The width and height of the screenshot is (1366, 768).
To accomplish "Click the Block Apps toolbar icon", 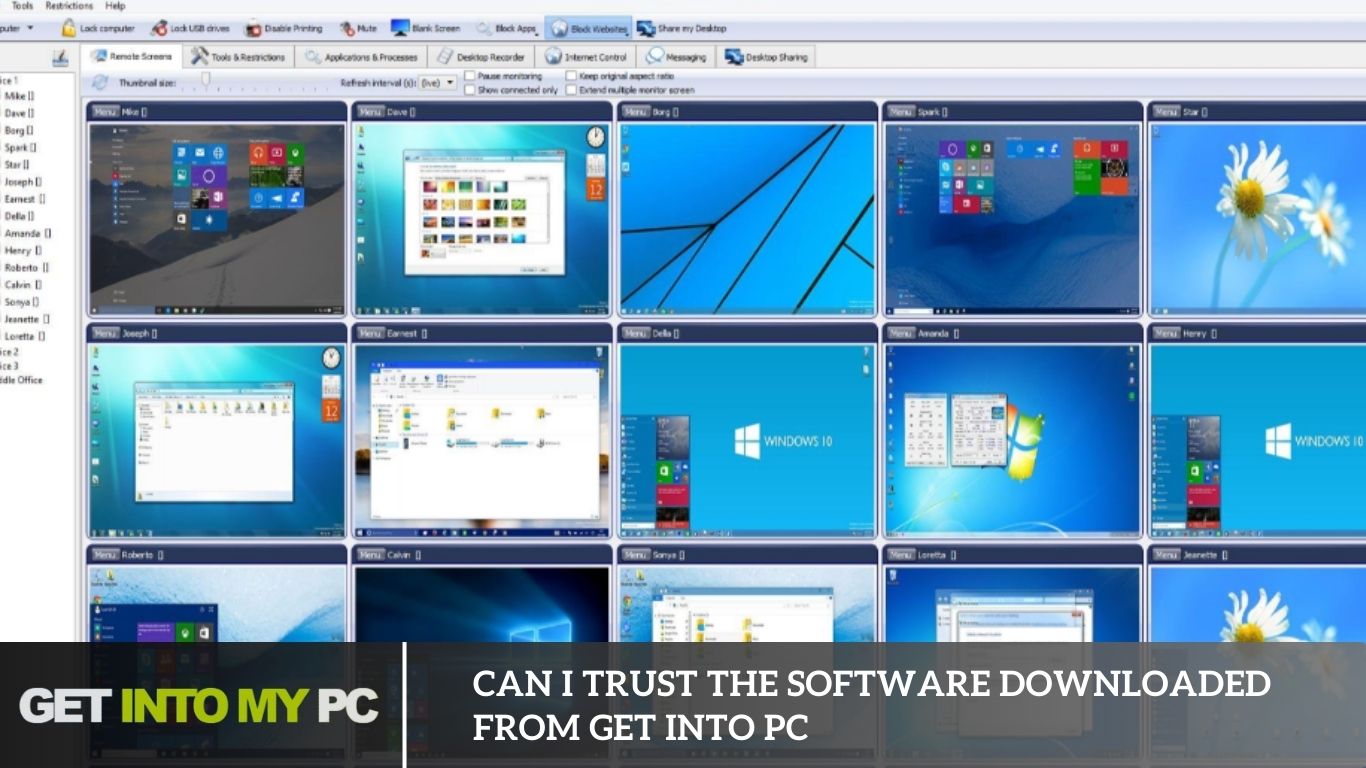I will (x=484, y=28).
